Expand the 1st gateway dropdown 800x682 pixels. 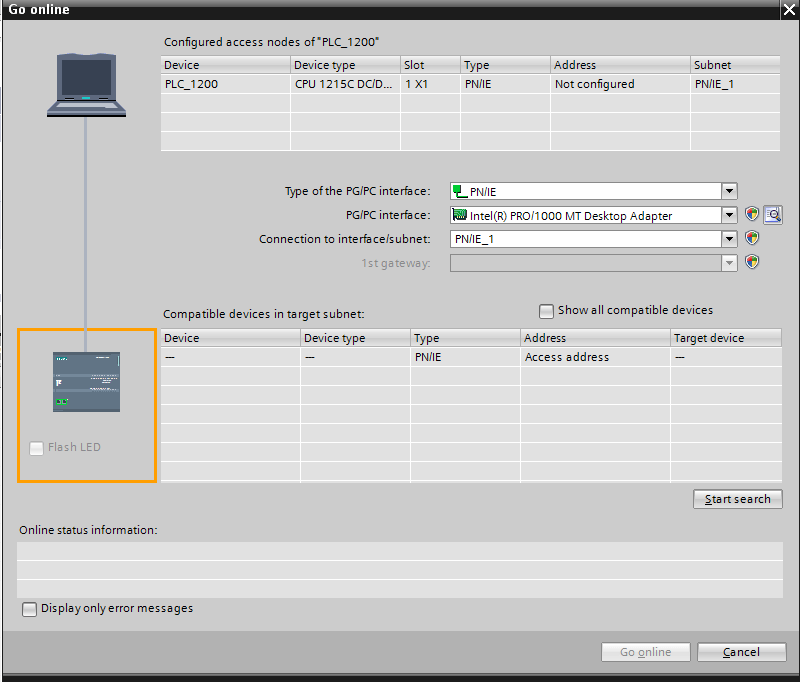click(730, 263)
